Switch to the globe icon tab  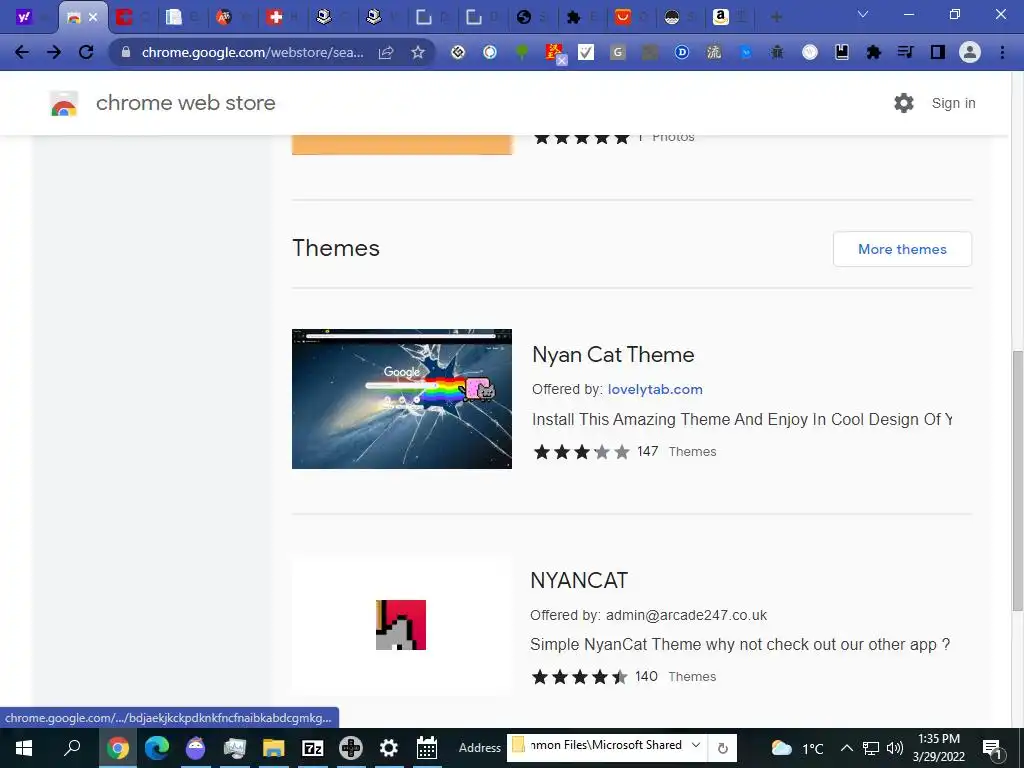pos(524,17)
